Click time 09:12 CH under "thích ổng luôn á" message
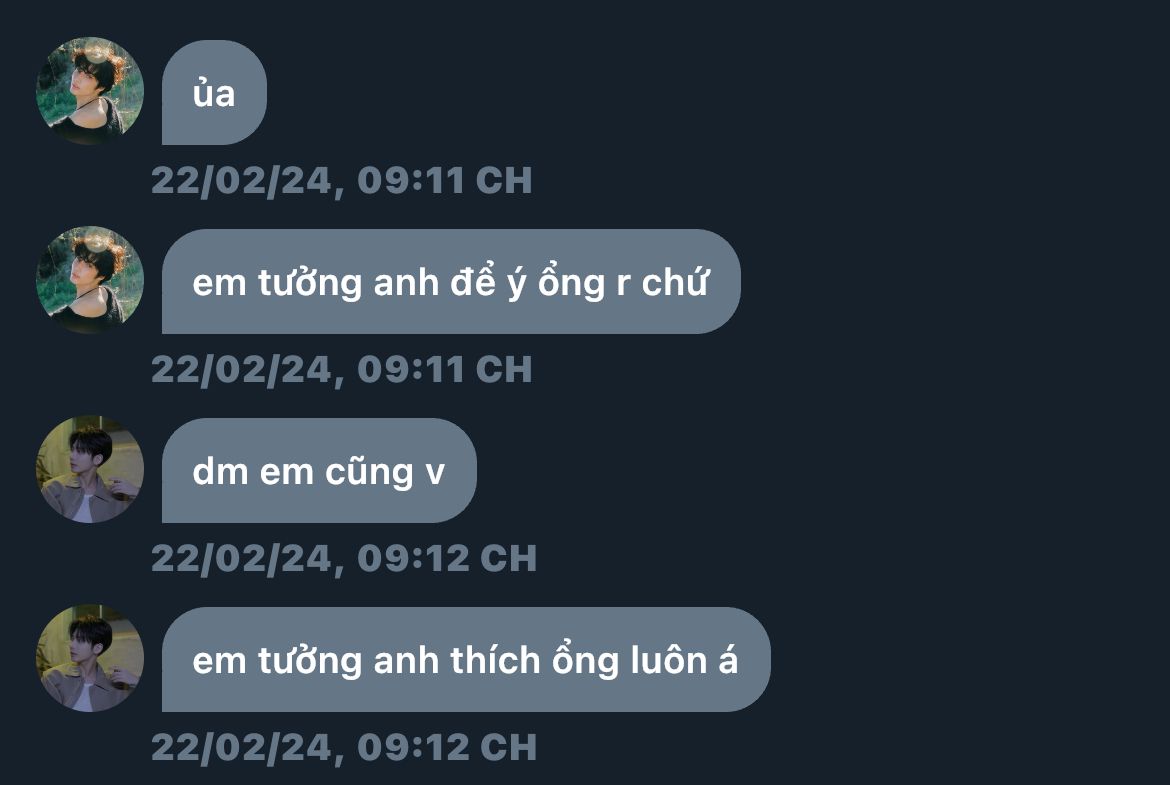The image size is (1170, 785). (447, 748)
